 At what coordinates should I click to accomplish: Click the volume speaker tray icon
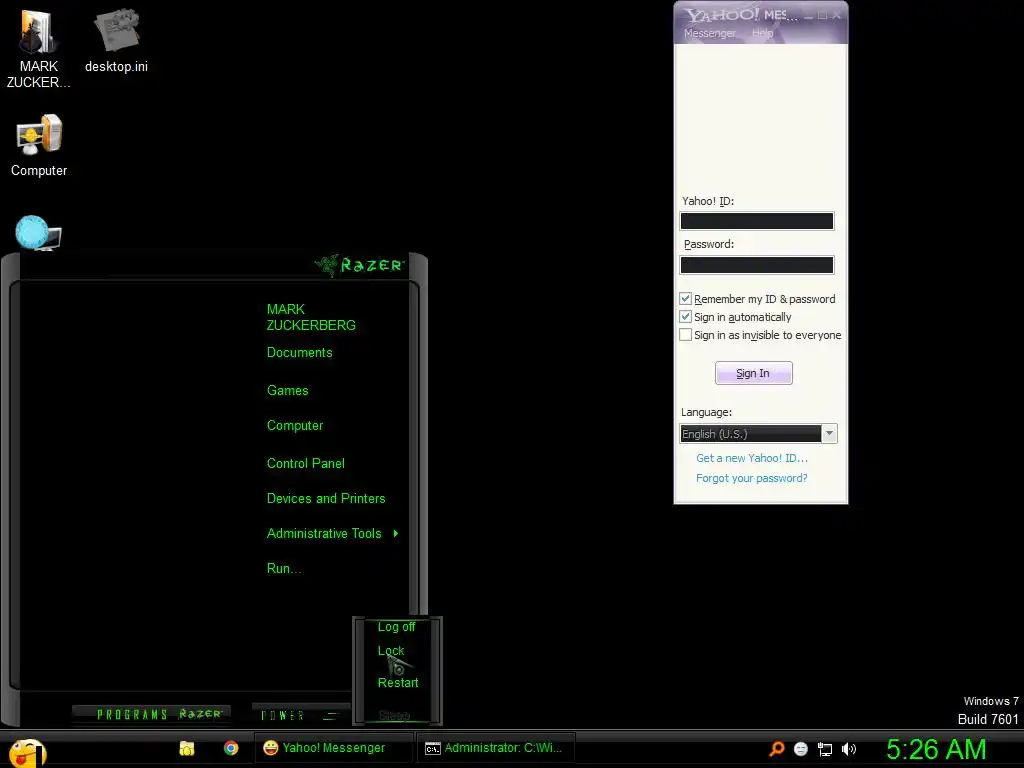tap(849, 749)
